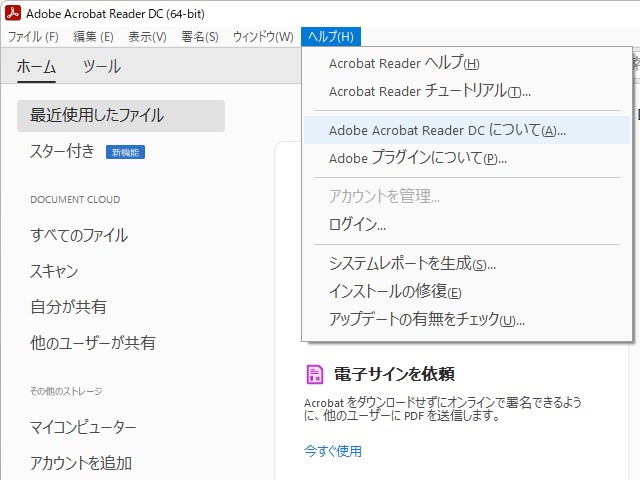Select Adobe Acrobat Reader DC について(A)

pyautogui.click(x=467, y=130)
